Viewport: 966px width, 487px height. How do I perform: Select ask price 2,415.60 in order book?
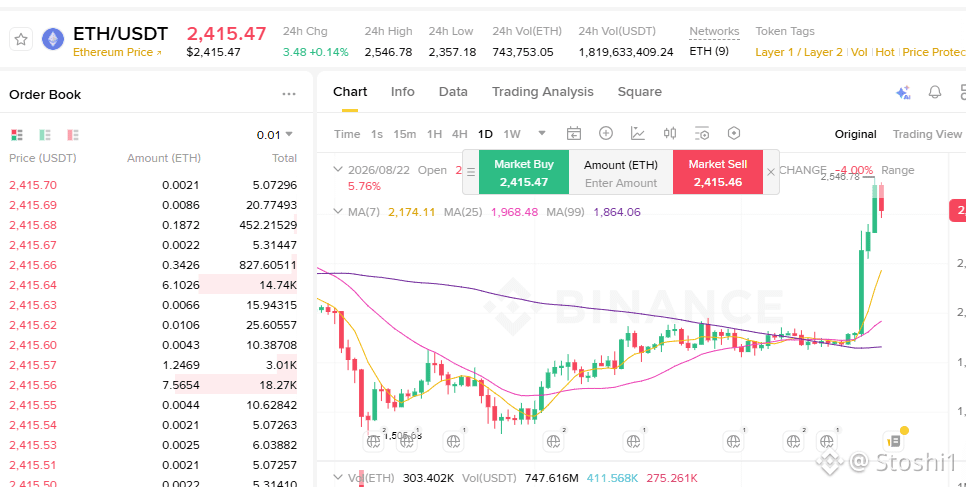point(33,345)
